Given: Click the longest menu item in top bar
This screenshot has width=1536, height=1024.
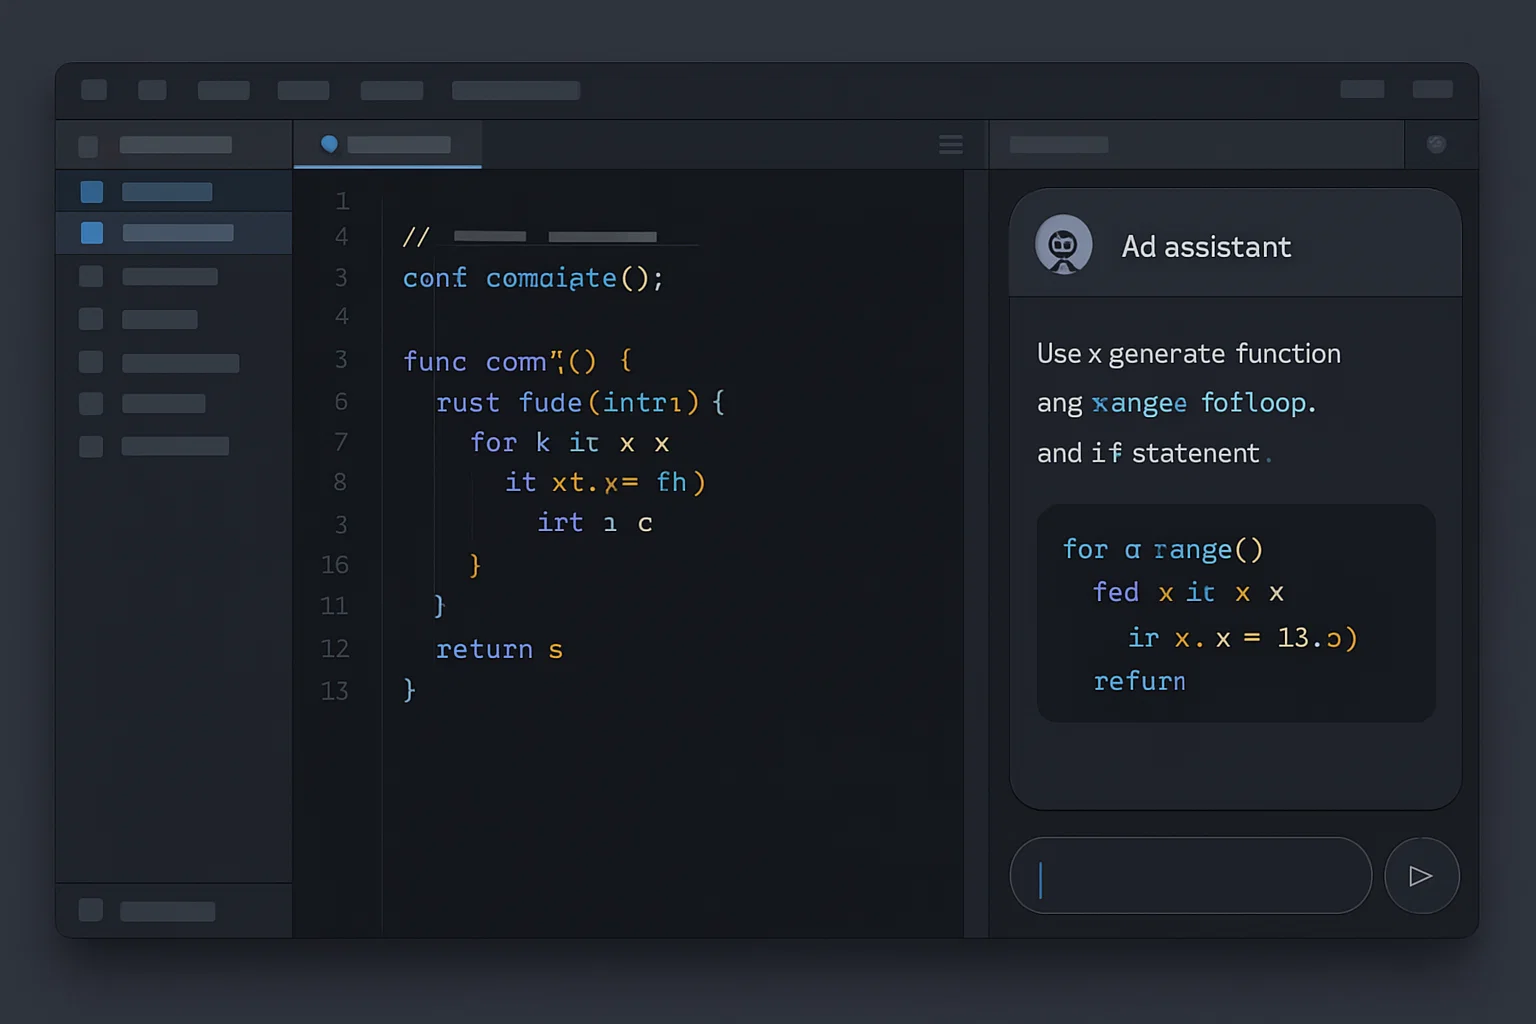Looking at the screenshot, I should point(515,91).
